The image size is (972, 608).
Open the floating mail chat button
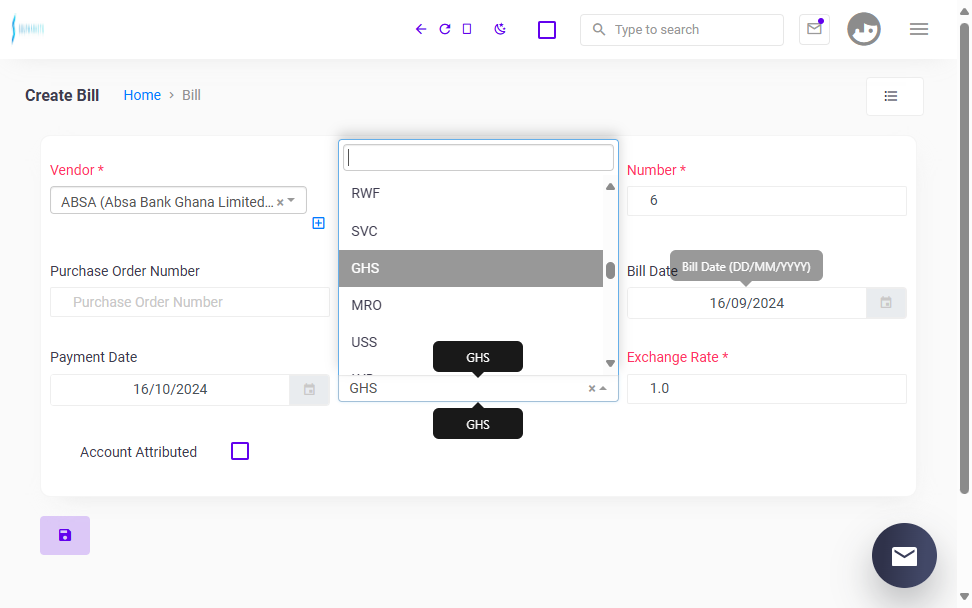(x=904, y=555)
